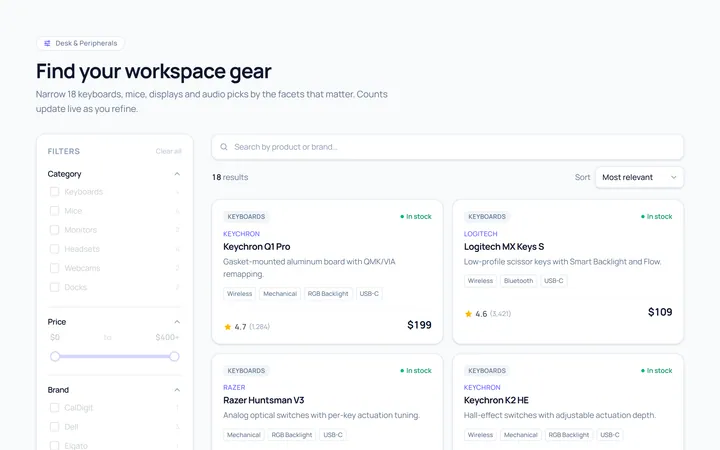Click the minimum price slider handle
Viewport: 720px width, 450px height.
(x=55, y=356)
